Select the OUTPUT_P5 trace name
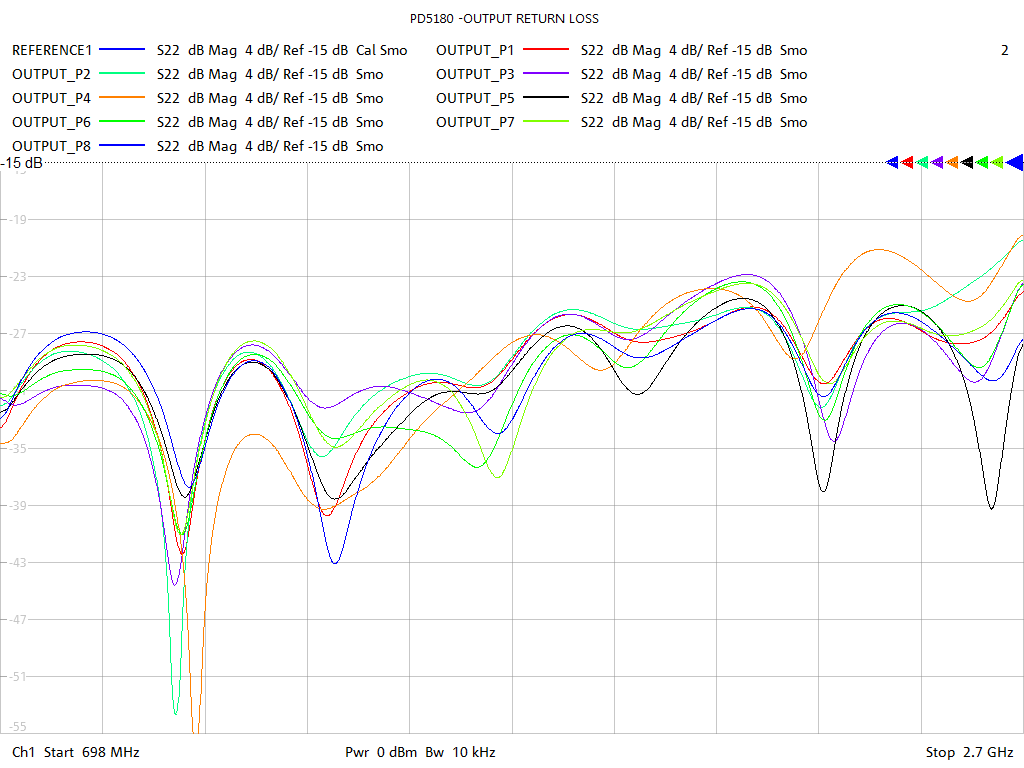This screenshot has height=768, width=1024. click(475, 99)
